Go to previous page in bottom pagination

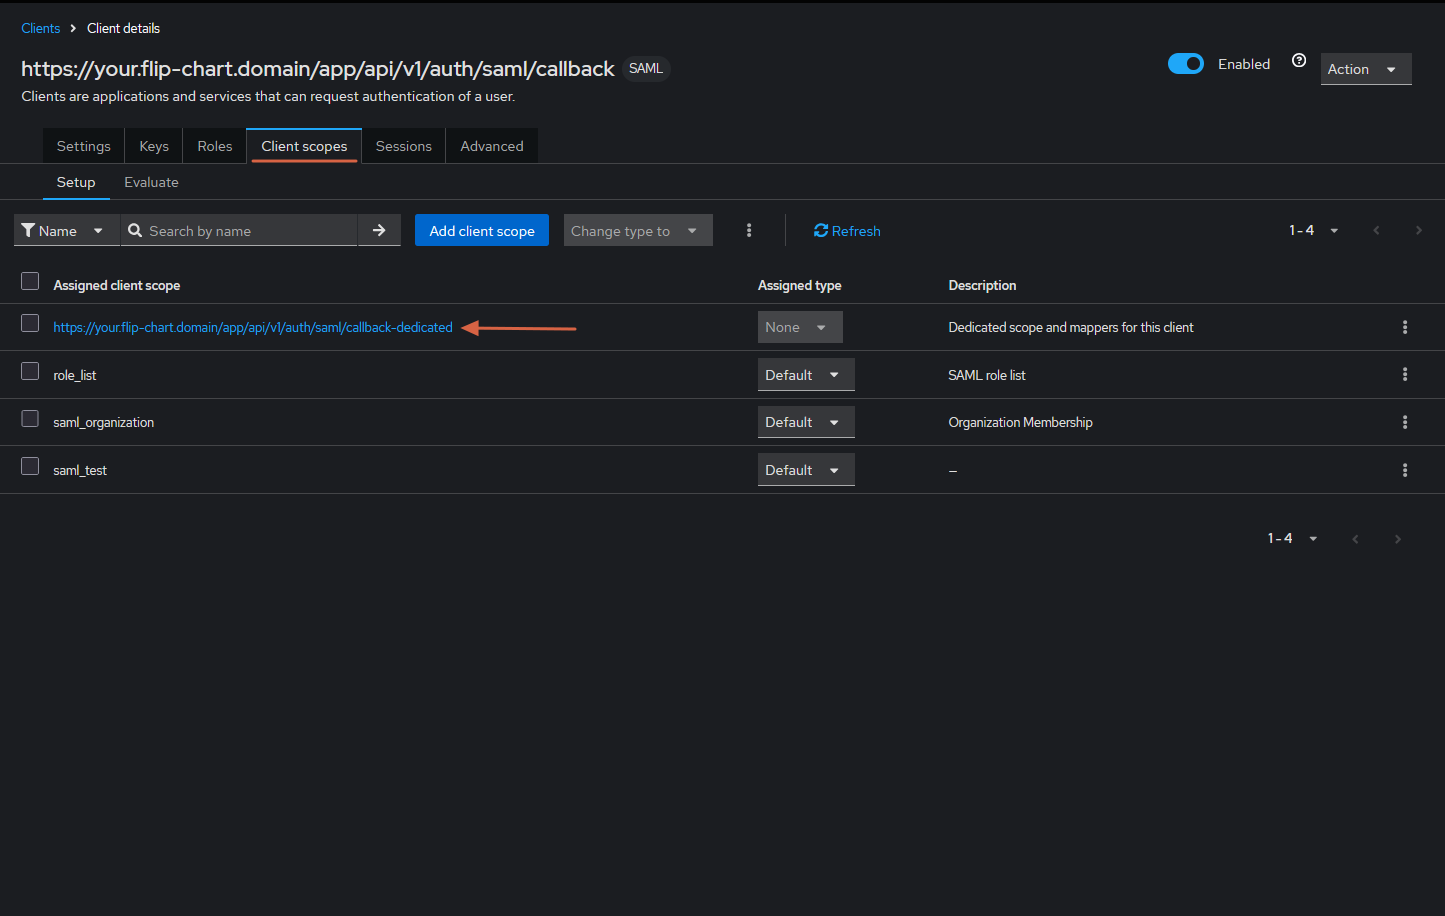[1356, 539]
